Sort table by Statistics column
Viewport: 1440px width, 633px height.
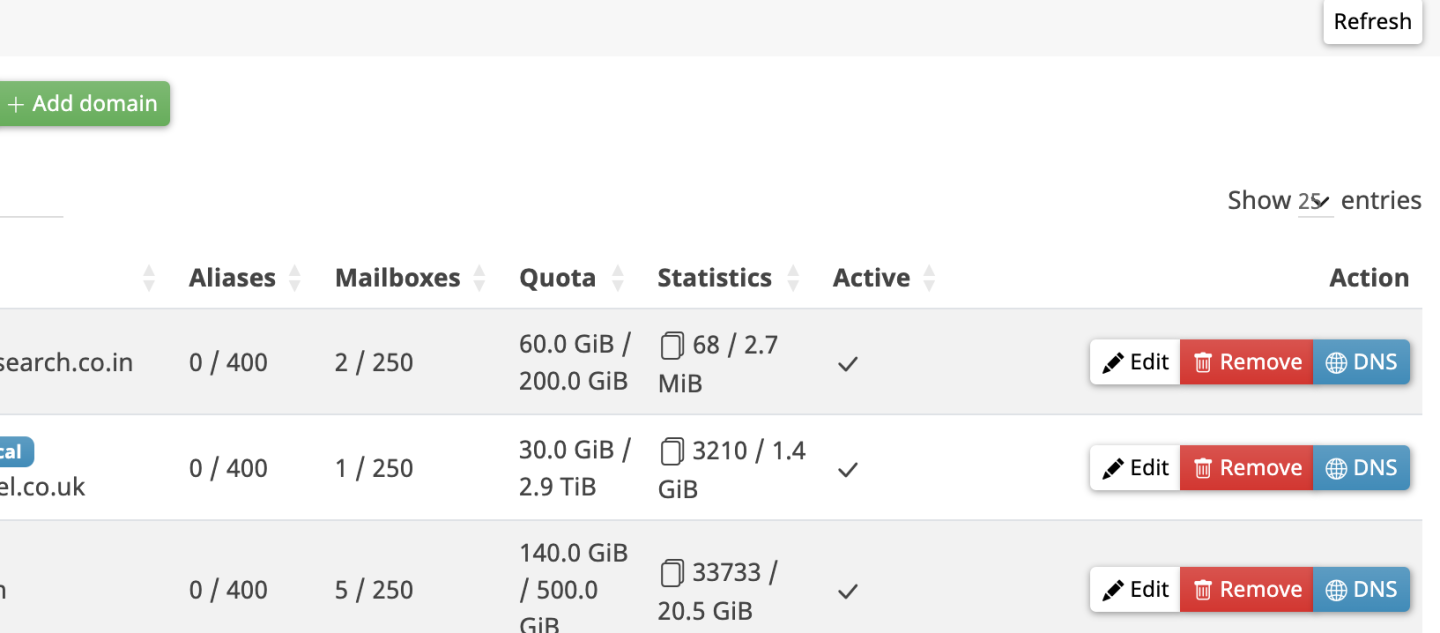[714, 278]
